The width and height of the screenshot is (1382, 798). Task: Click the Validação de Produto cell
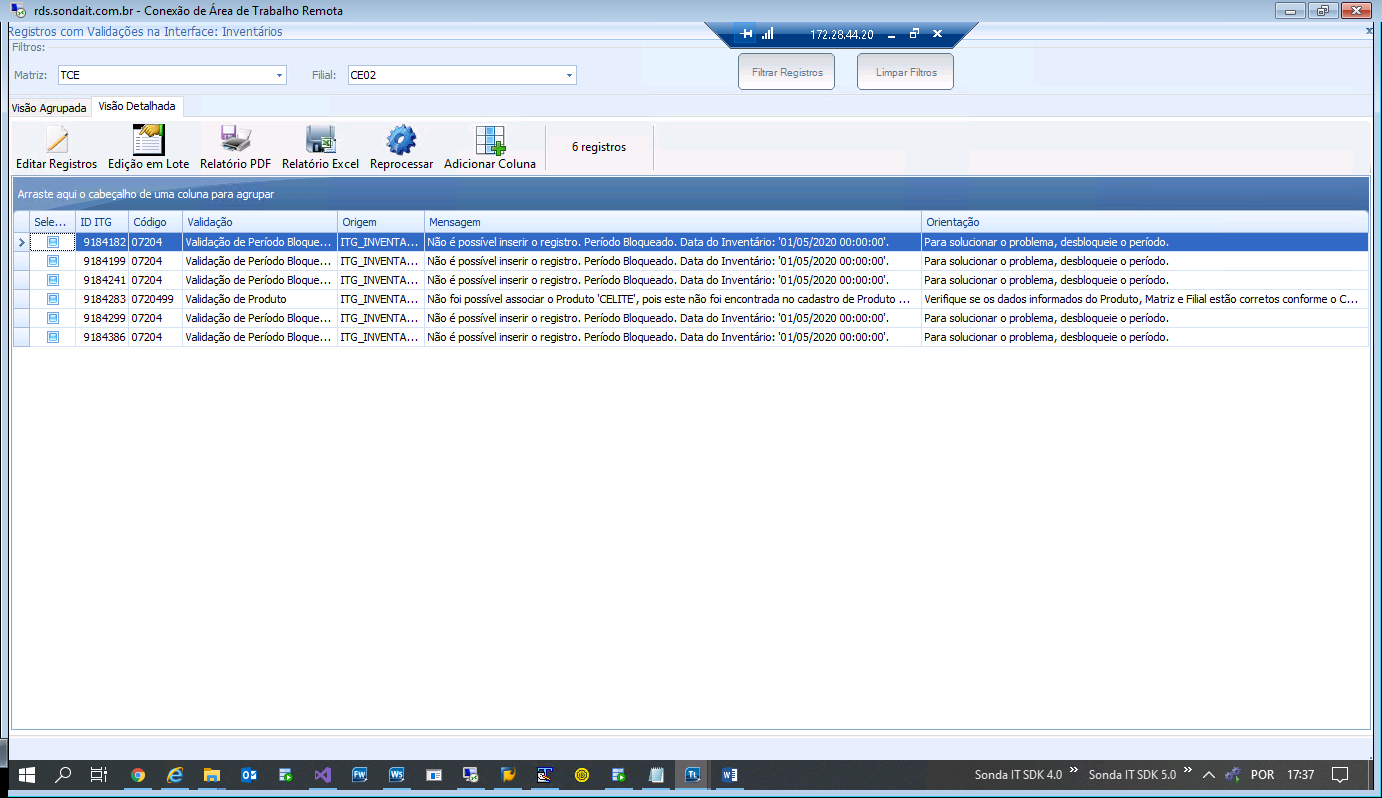[x=260, y=299]
